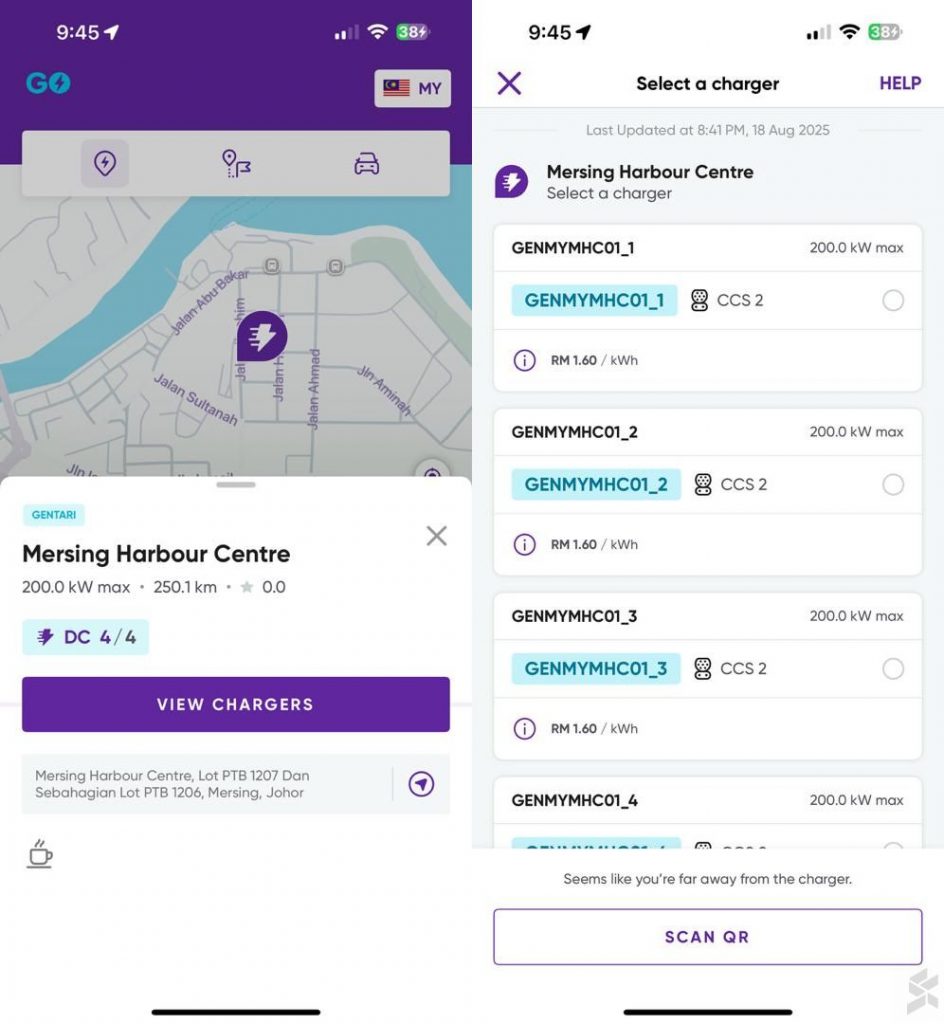This screenshot has height=1024, width=944.
Task: Tap the coffee amenity icon
Action: (x=39, y=854)
